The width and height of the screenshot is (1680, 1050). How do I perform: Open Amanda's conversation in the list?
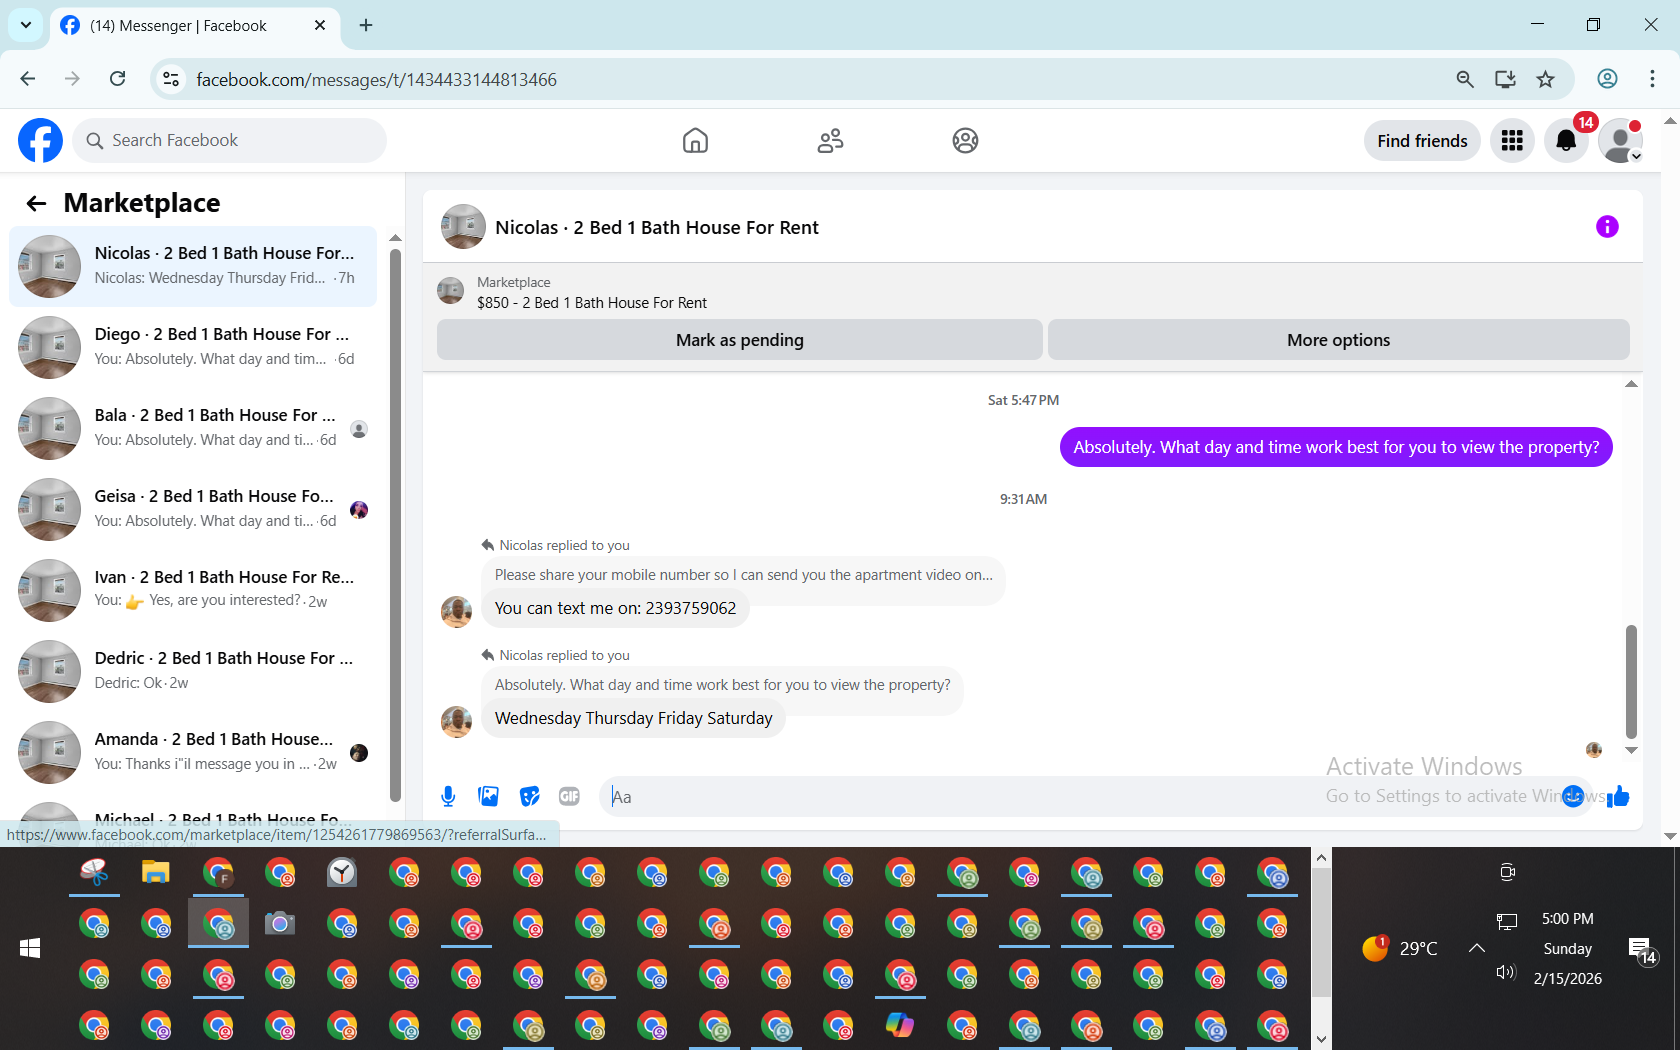point(193,752)
